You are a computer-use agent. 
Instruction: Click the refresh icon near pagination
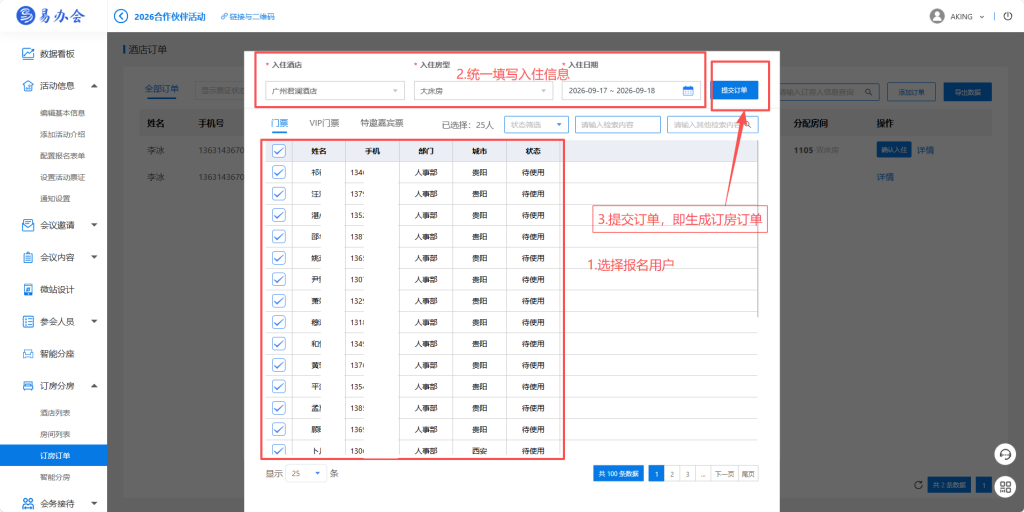coord(918,485)
